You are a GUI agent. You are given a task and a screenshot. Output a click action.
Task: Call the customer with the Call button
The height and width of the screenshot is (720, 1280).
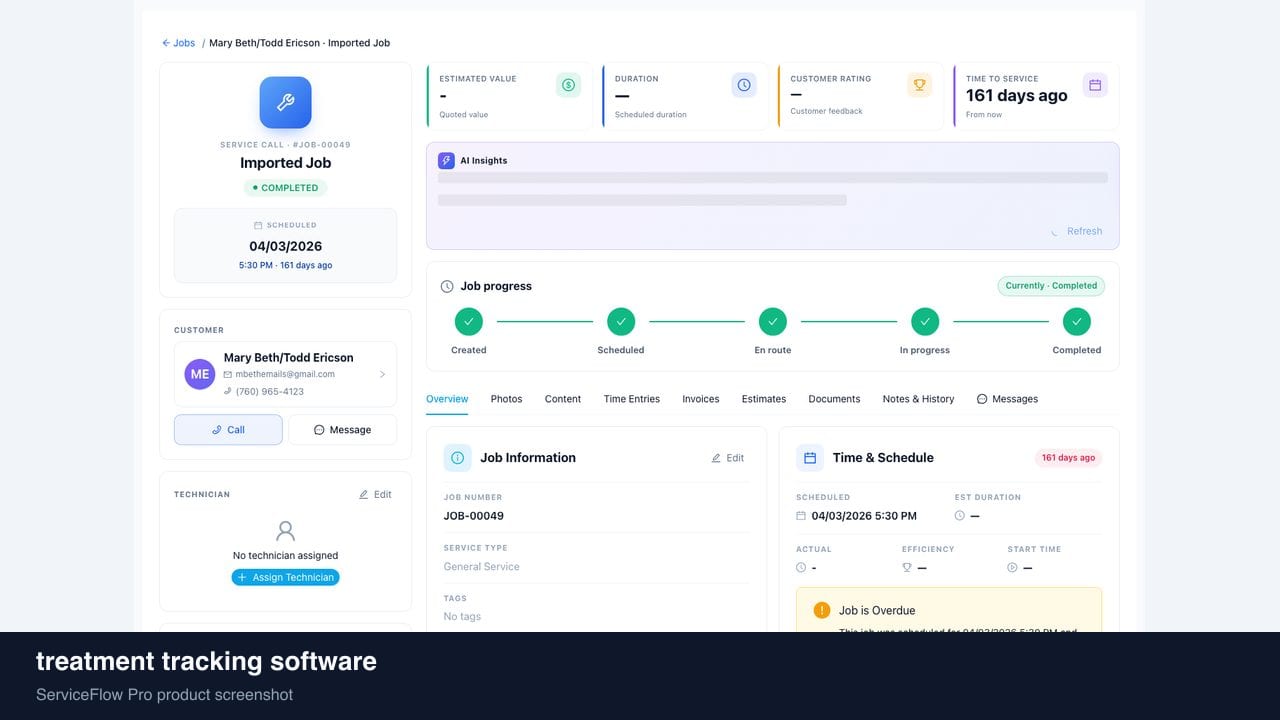(x=228, y=430)
